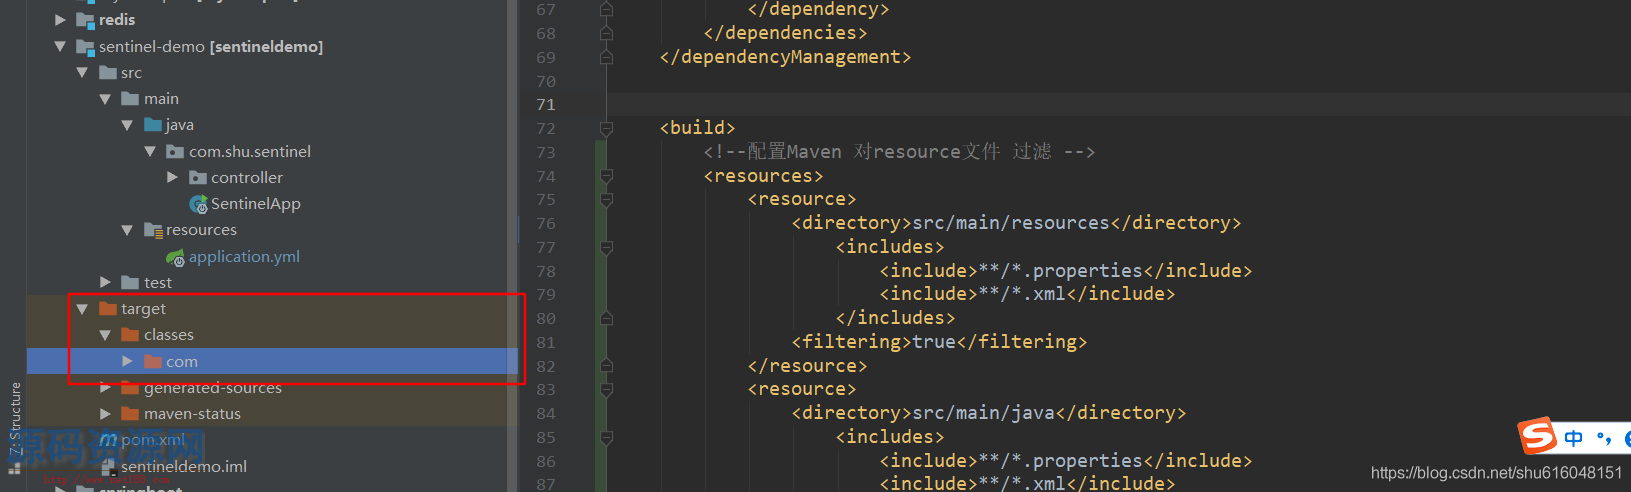Select the generated-sources folder

coord(212,388)
